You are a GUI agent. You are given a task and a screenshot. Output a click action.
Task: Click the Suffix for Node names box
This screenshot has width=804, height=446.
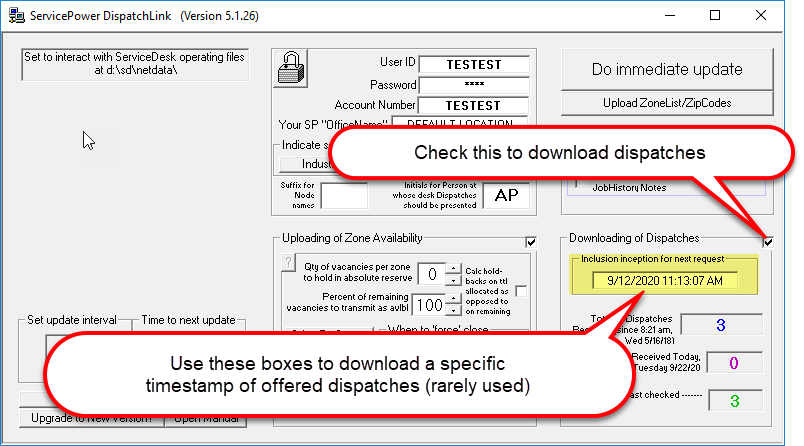click(x=344, y=195)
